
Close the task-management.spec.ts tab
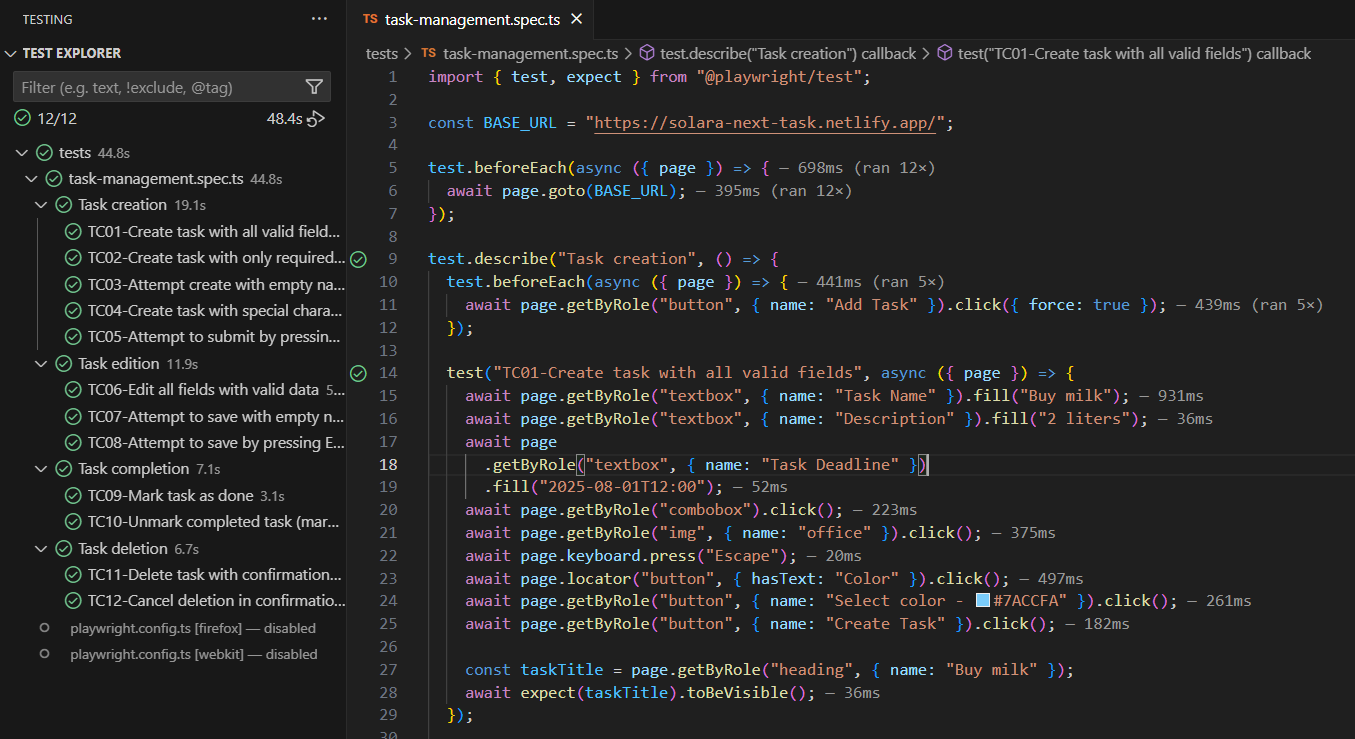(576, 18)
